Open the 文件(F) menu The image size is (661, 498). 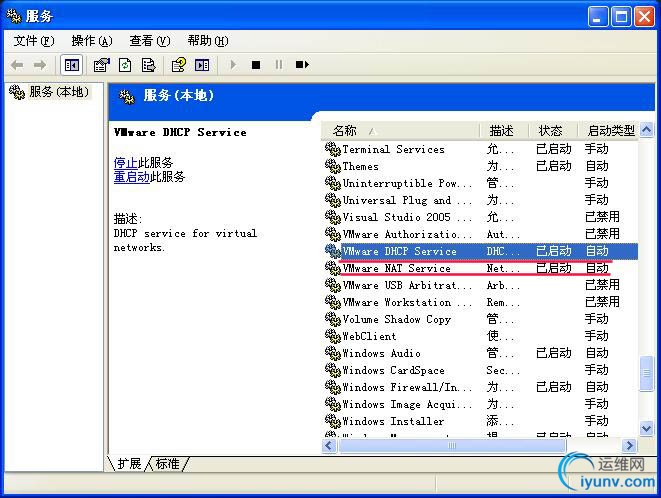pos(34,41)
